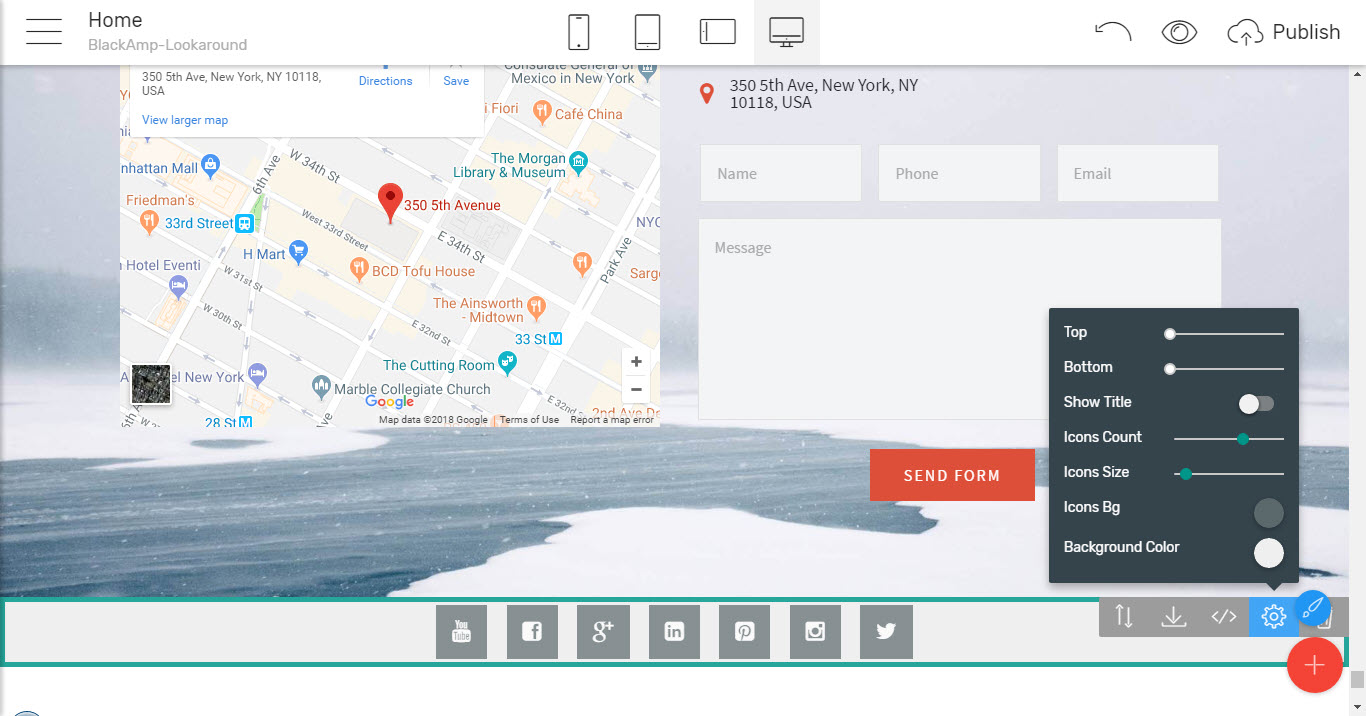The width and height of the screenshot is (1366, 716).
Task: Click the move block arrows icon
Action: coord(1124,617)
